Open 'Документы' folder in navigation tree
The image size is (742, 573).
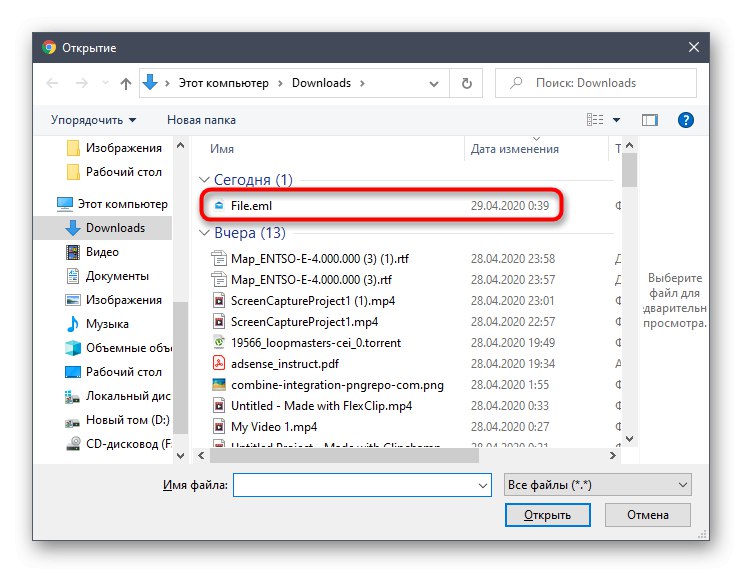tap(107, 276)
